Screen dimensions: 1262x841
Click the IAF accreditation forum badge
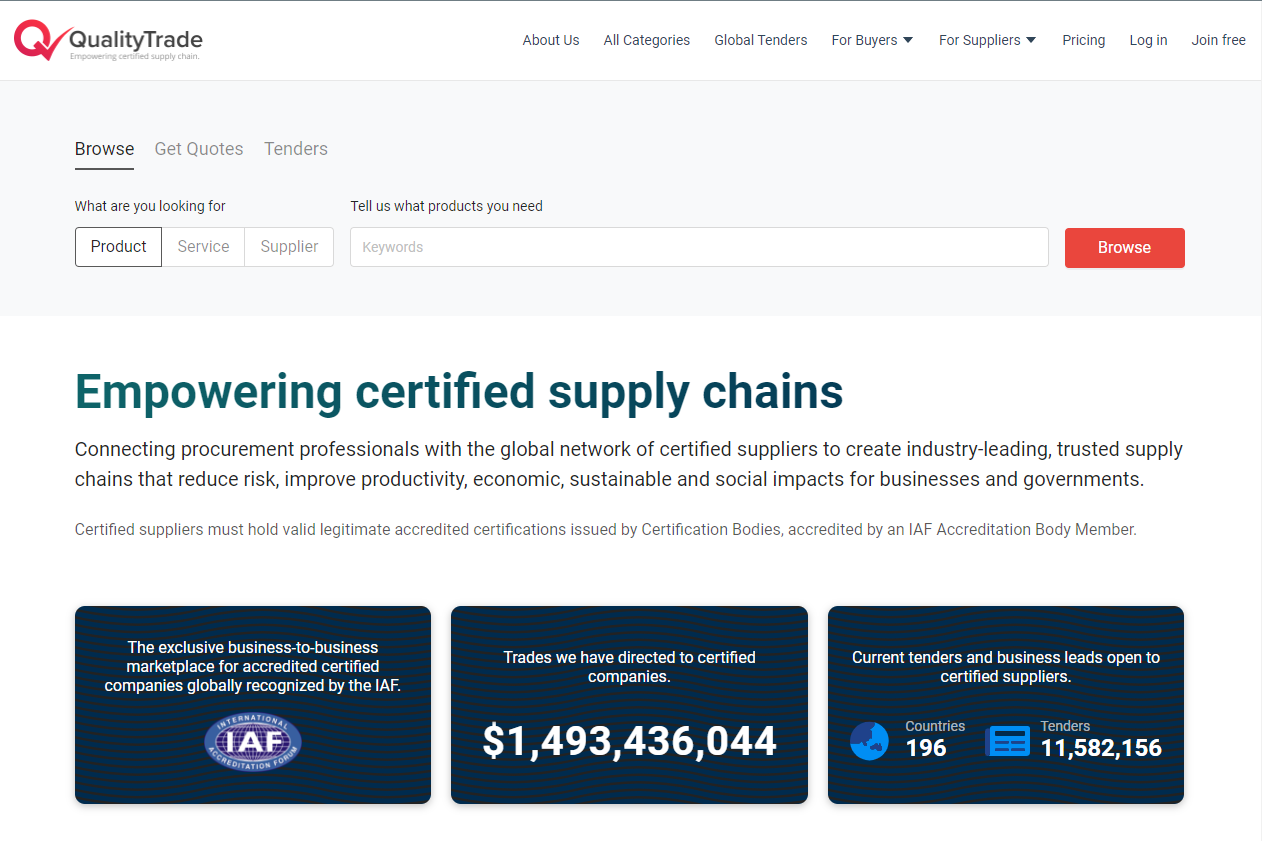pos(253,742)
